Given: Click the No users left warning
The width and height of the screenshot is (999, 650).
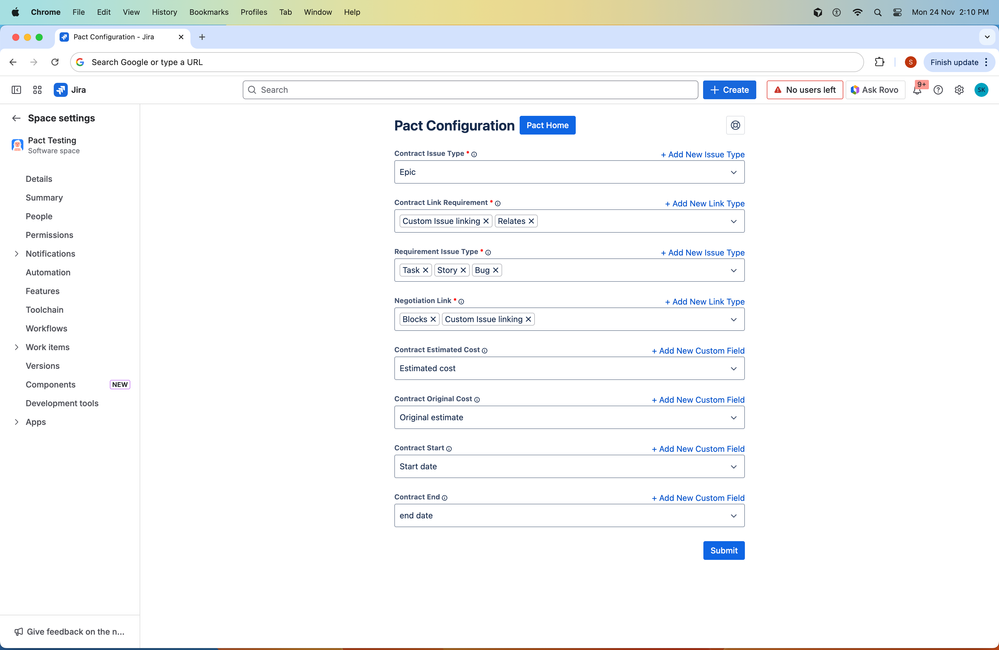Looking at the screenshot, I should 805,90.
